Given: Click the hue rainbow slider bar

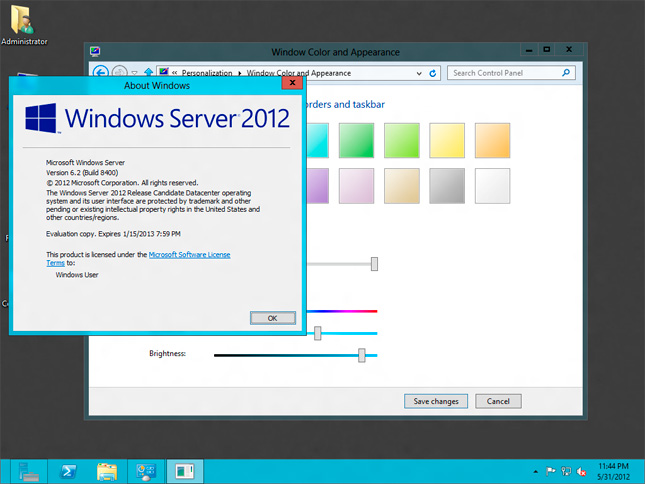Looking at the screenshot, I should tap(342, 311).
